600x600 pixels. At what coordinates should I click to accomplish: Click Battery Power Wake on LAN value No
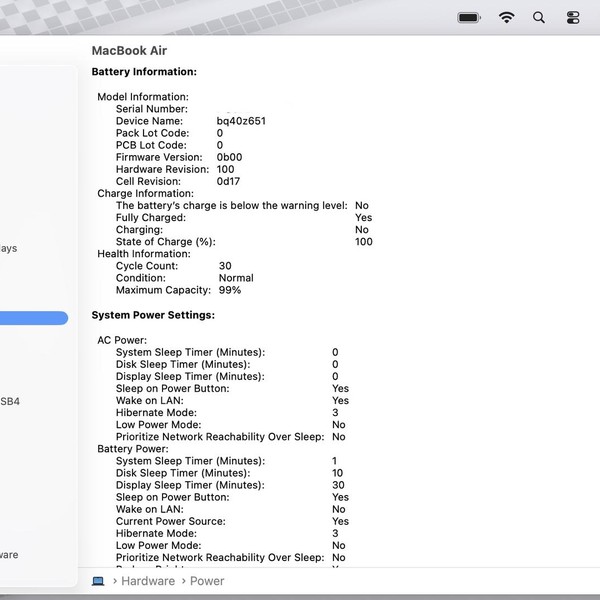click(x=339, y=509)
